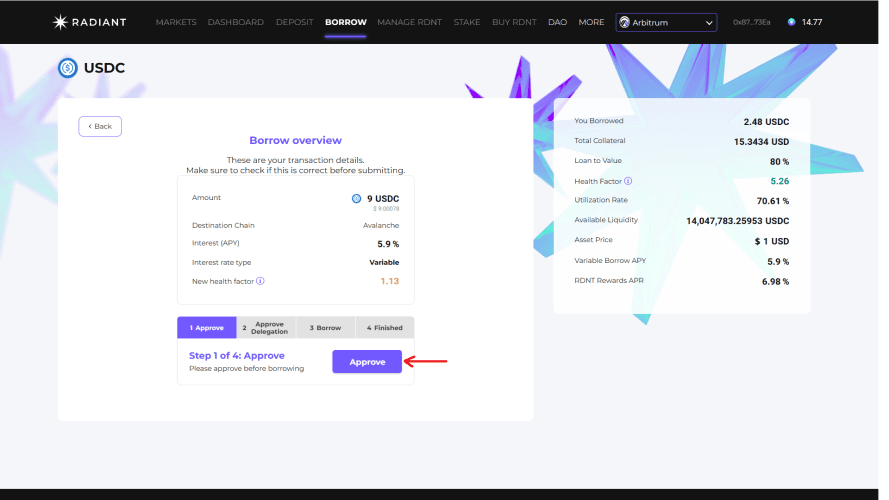Click the USDC coin icon beside page title

pos(67,68)
